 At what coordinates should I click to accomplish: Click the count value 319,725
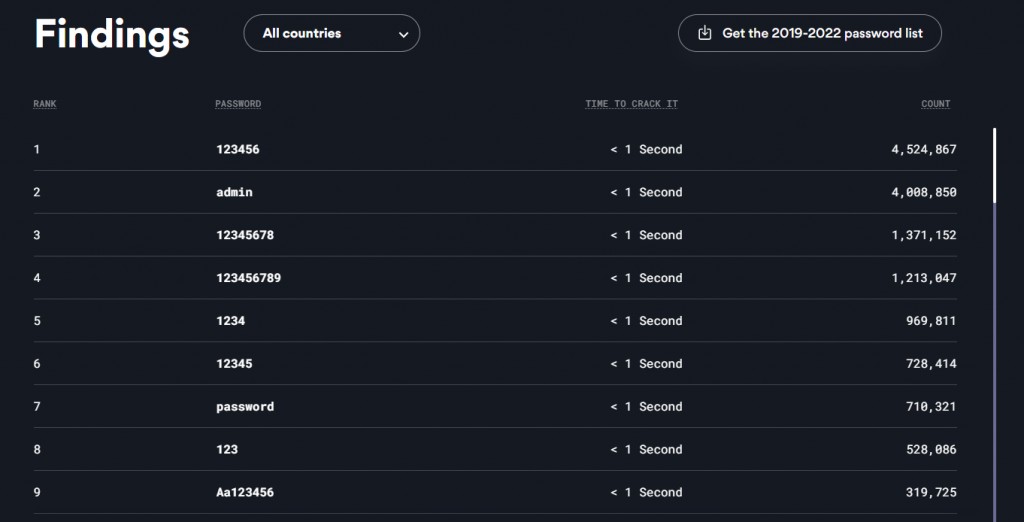point(930,493)
